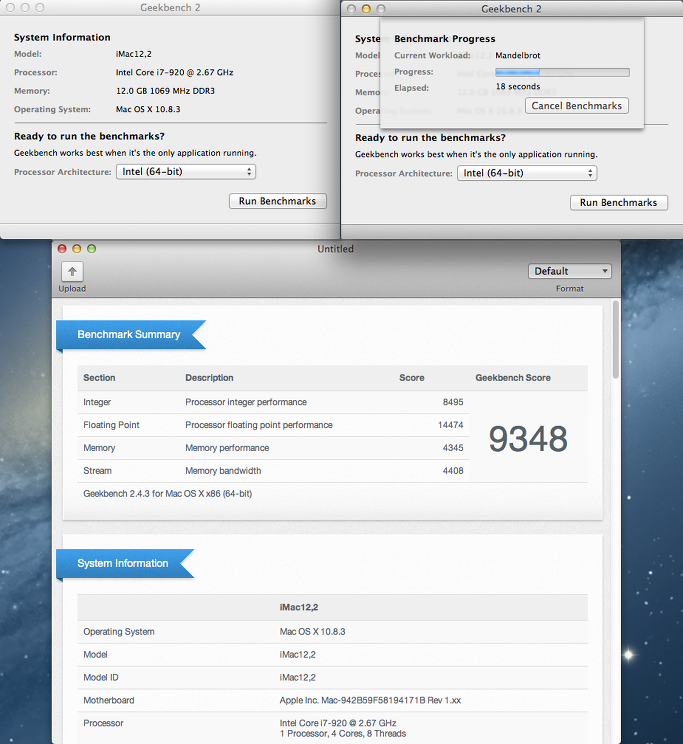Click 'Memory bandwidth' description text
Viewport: 683px width, 744px height.
(x=223, y=471)
